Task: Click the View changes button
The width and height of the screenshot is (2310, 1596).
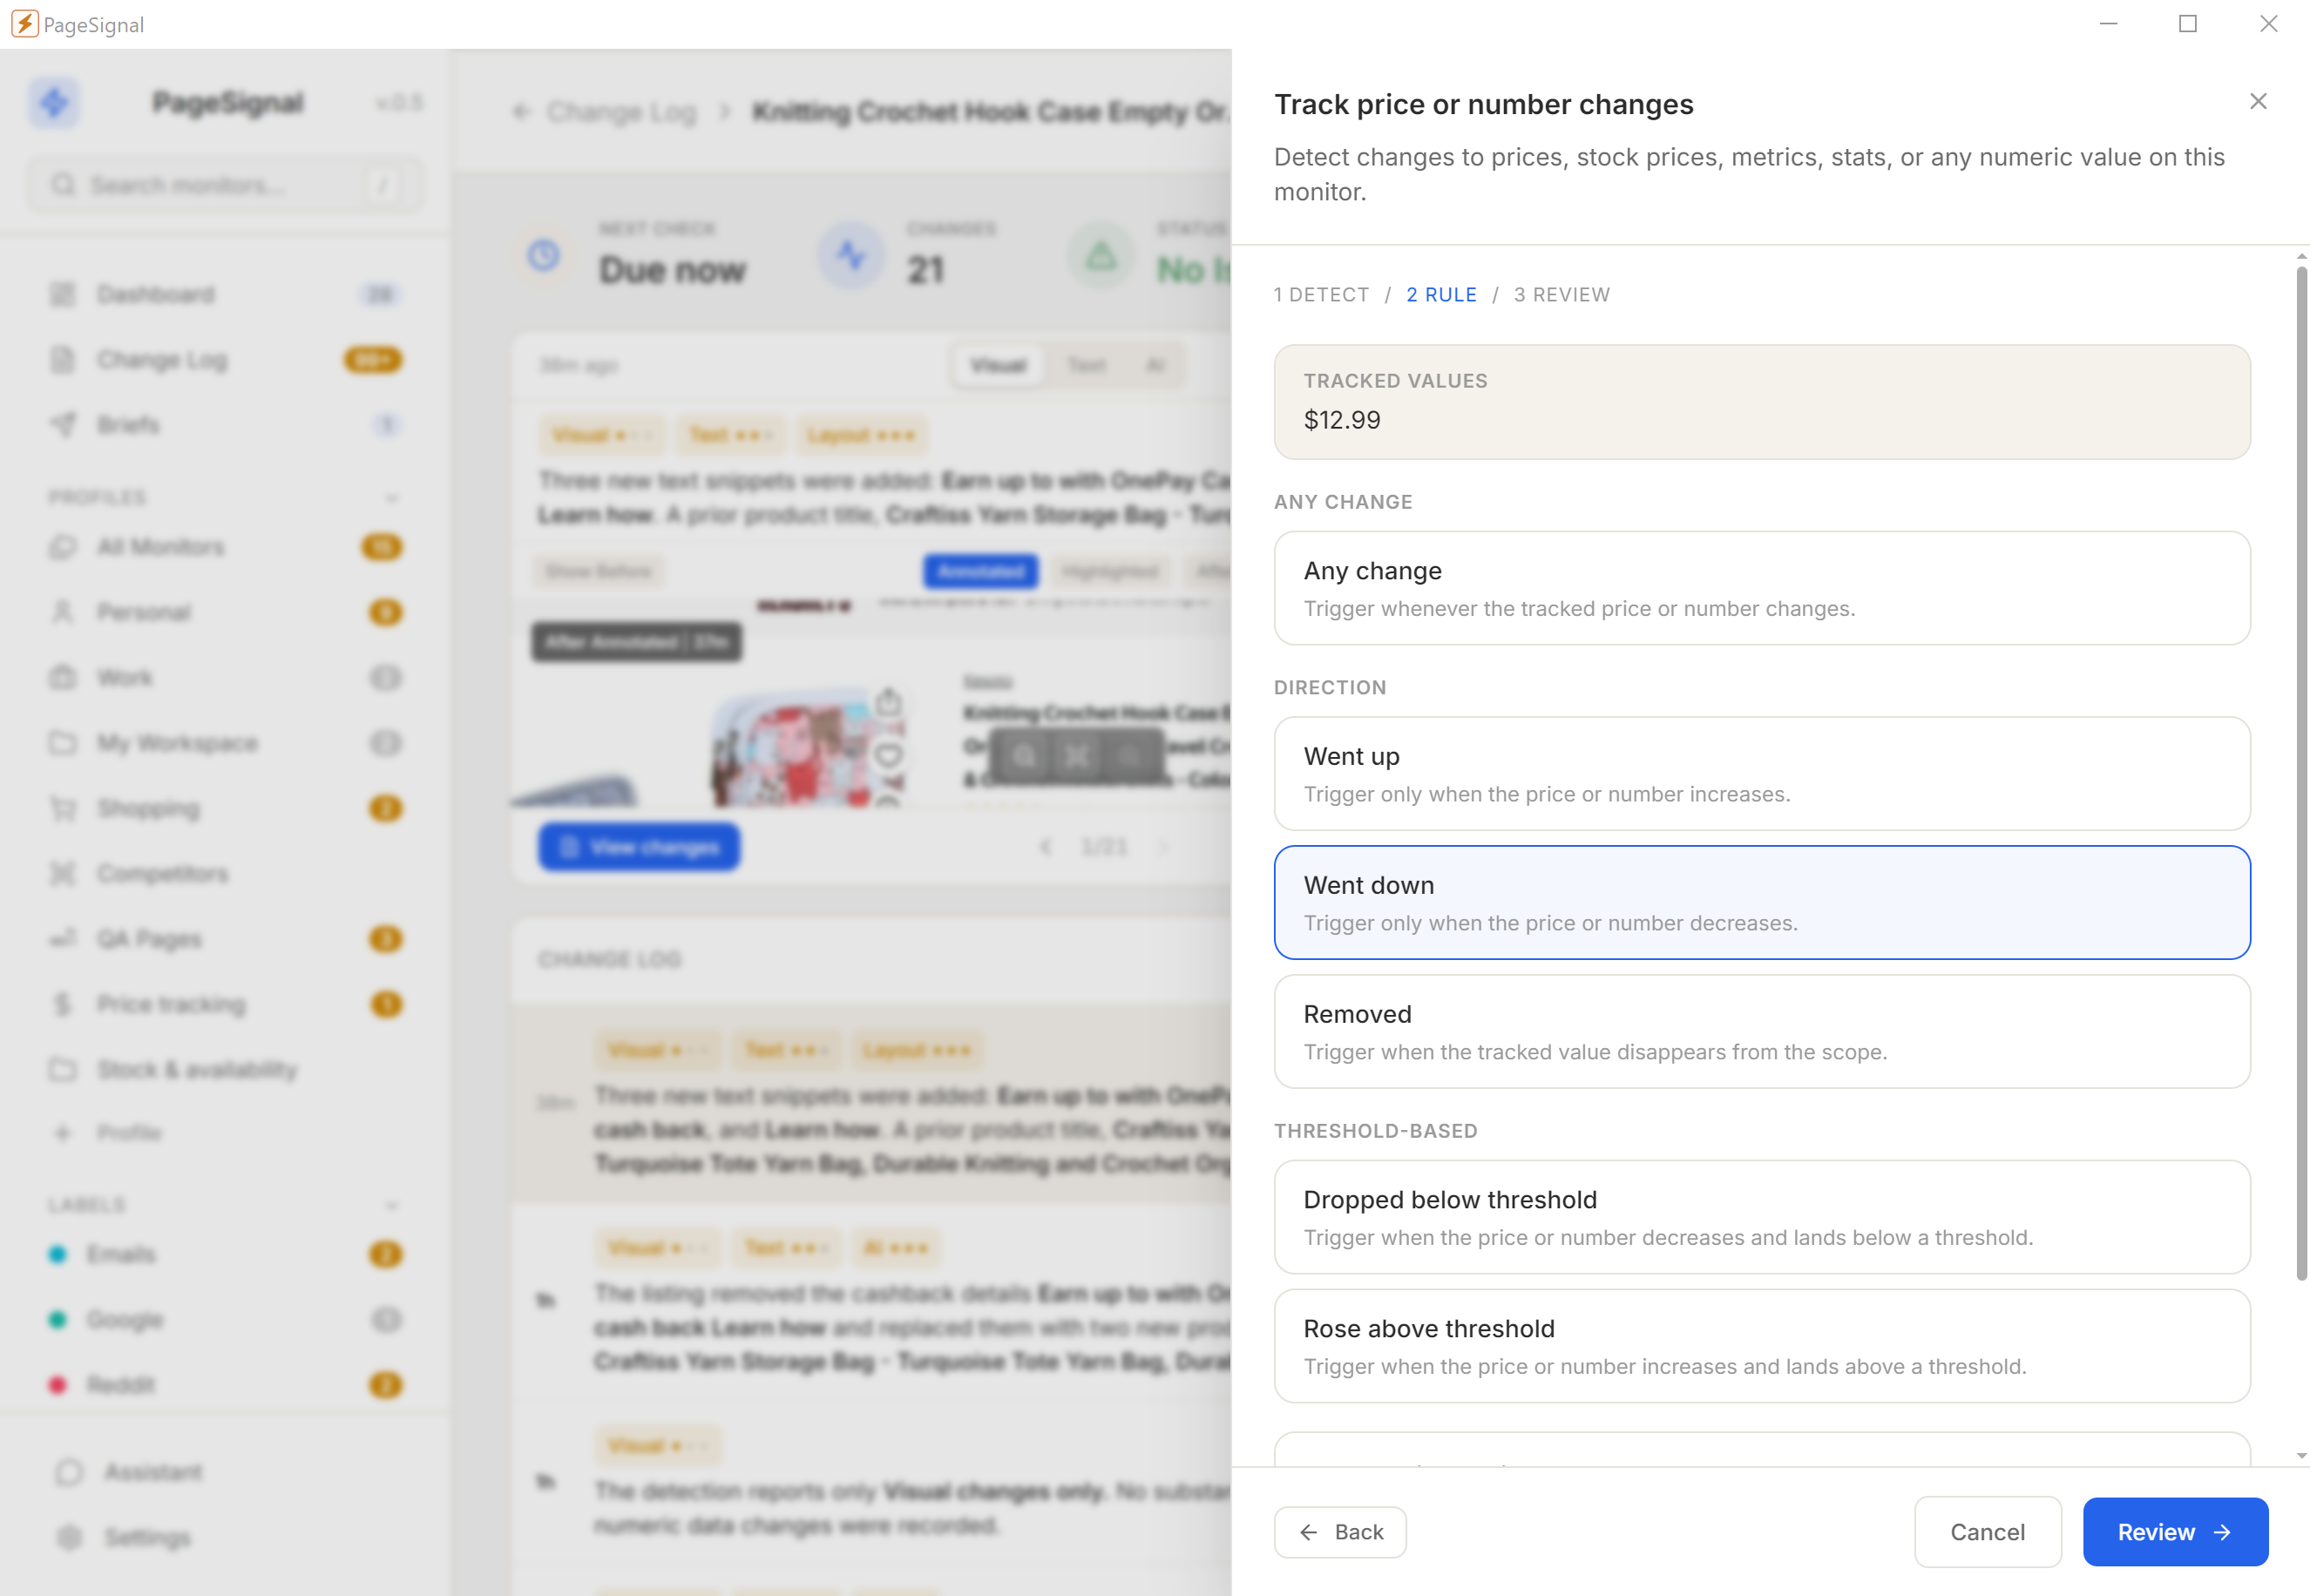Action: [639, 847]
